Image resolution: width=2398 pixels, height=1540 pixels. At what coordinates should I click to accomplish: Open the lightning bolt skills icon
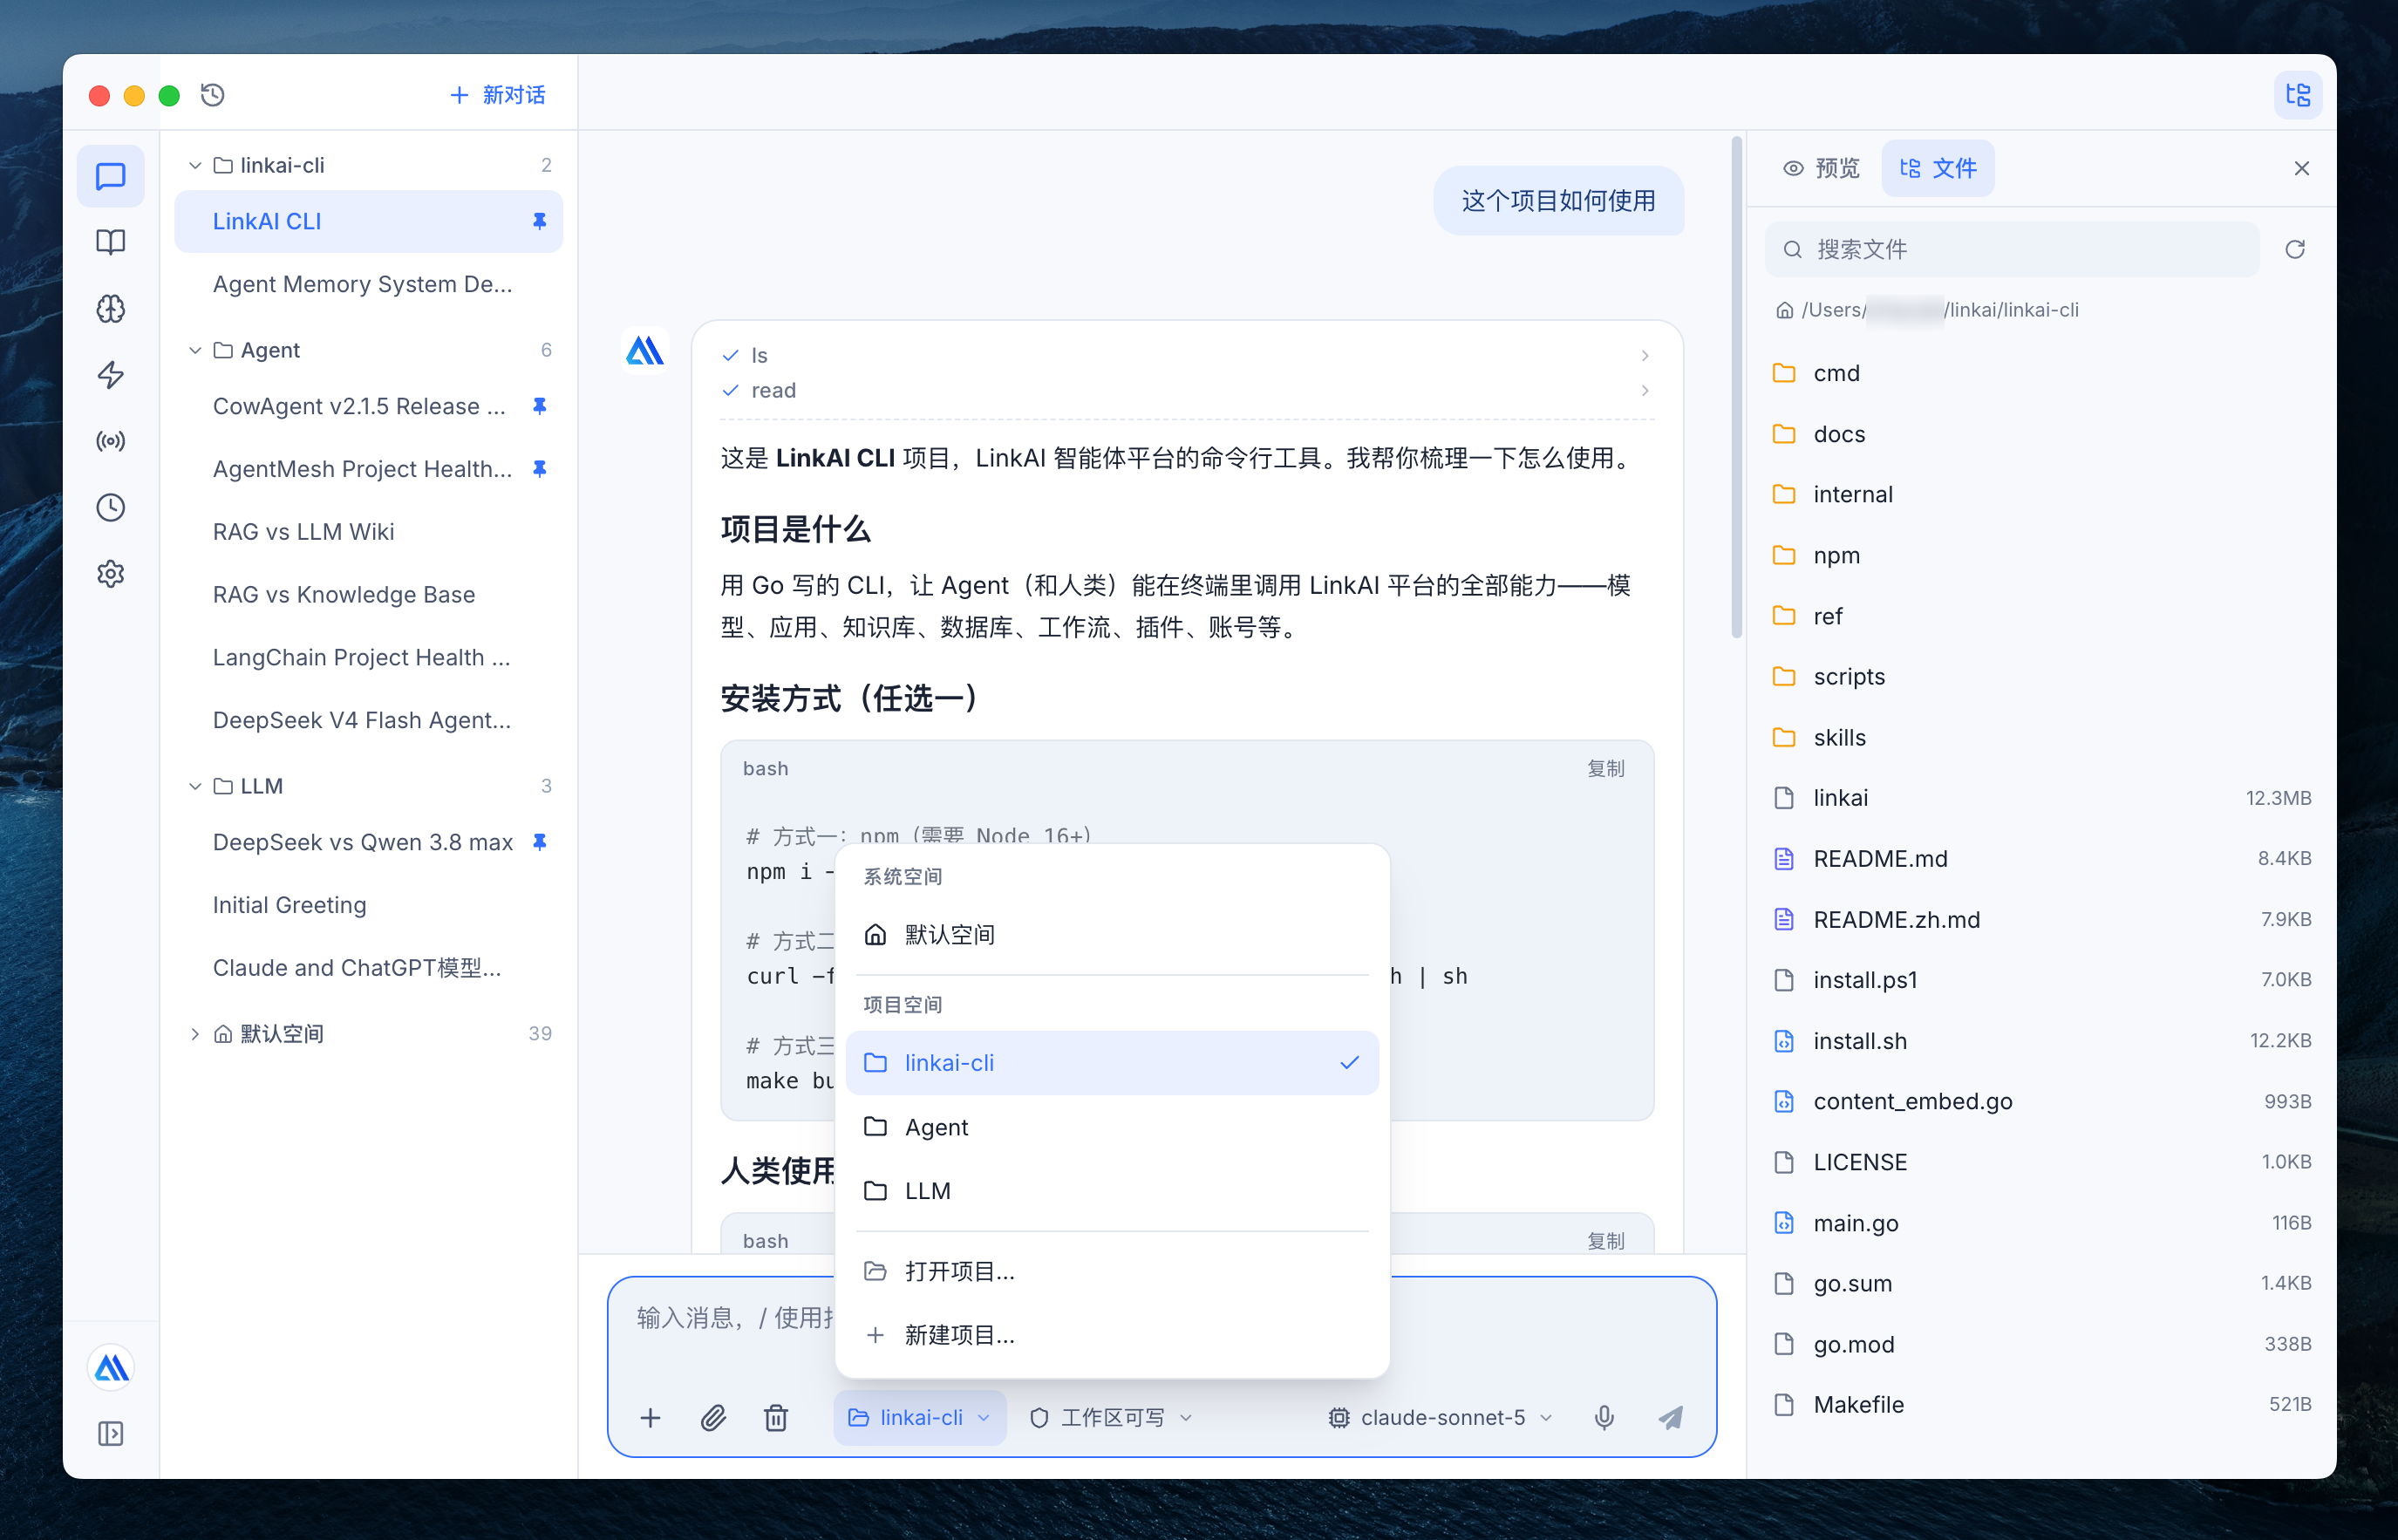coord(111,375)
